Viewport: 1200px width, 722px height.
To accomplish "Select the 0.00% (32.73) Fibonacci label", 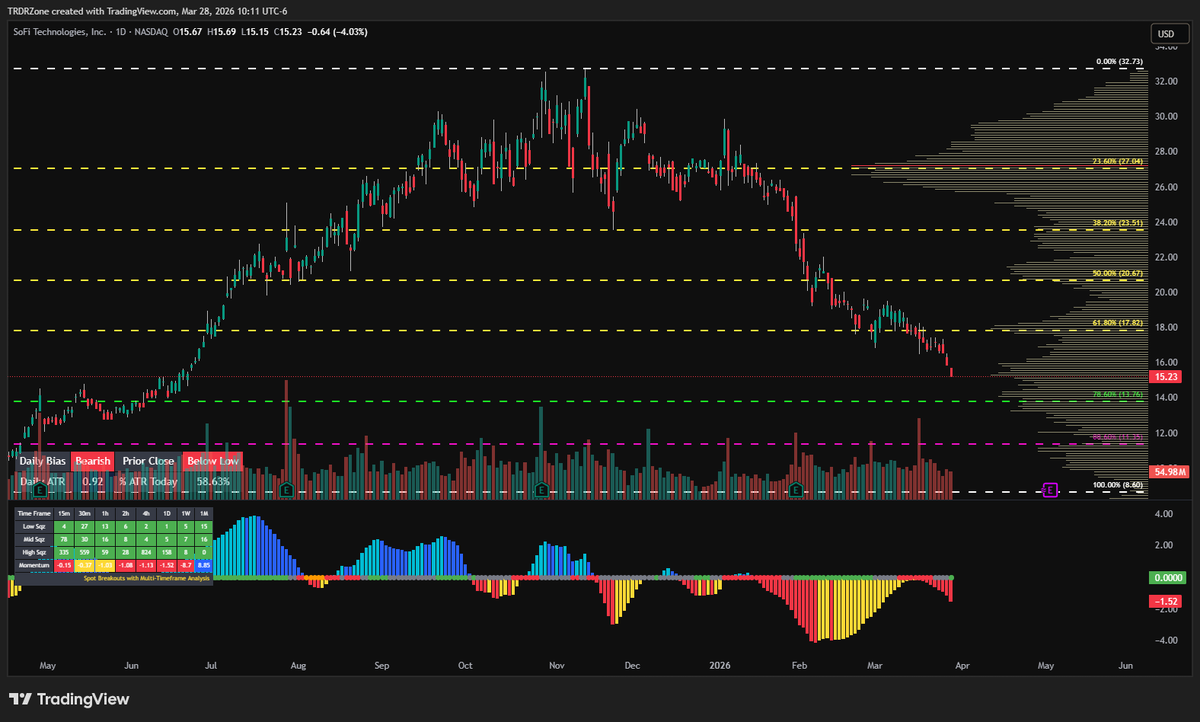I will click(x=1119, y=61).
